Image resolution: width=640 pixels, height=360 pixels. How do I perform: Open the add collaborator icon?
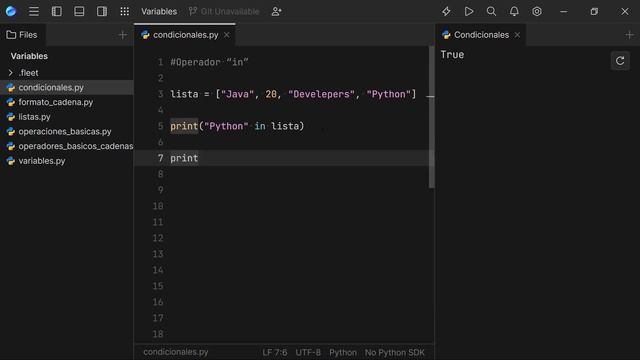click(x=276, y=11)
